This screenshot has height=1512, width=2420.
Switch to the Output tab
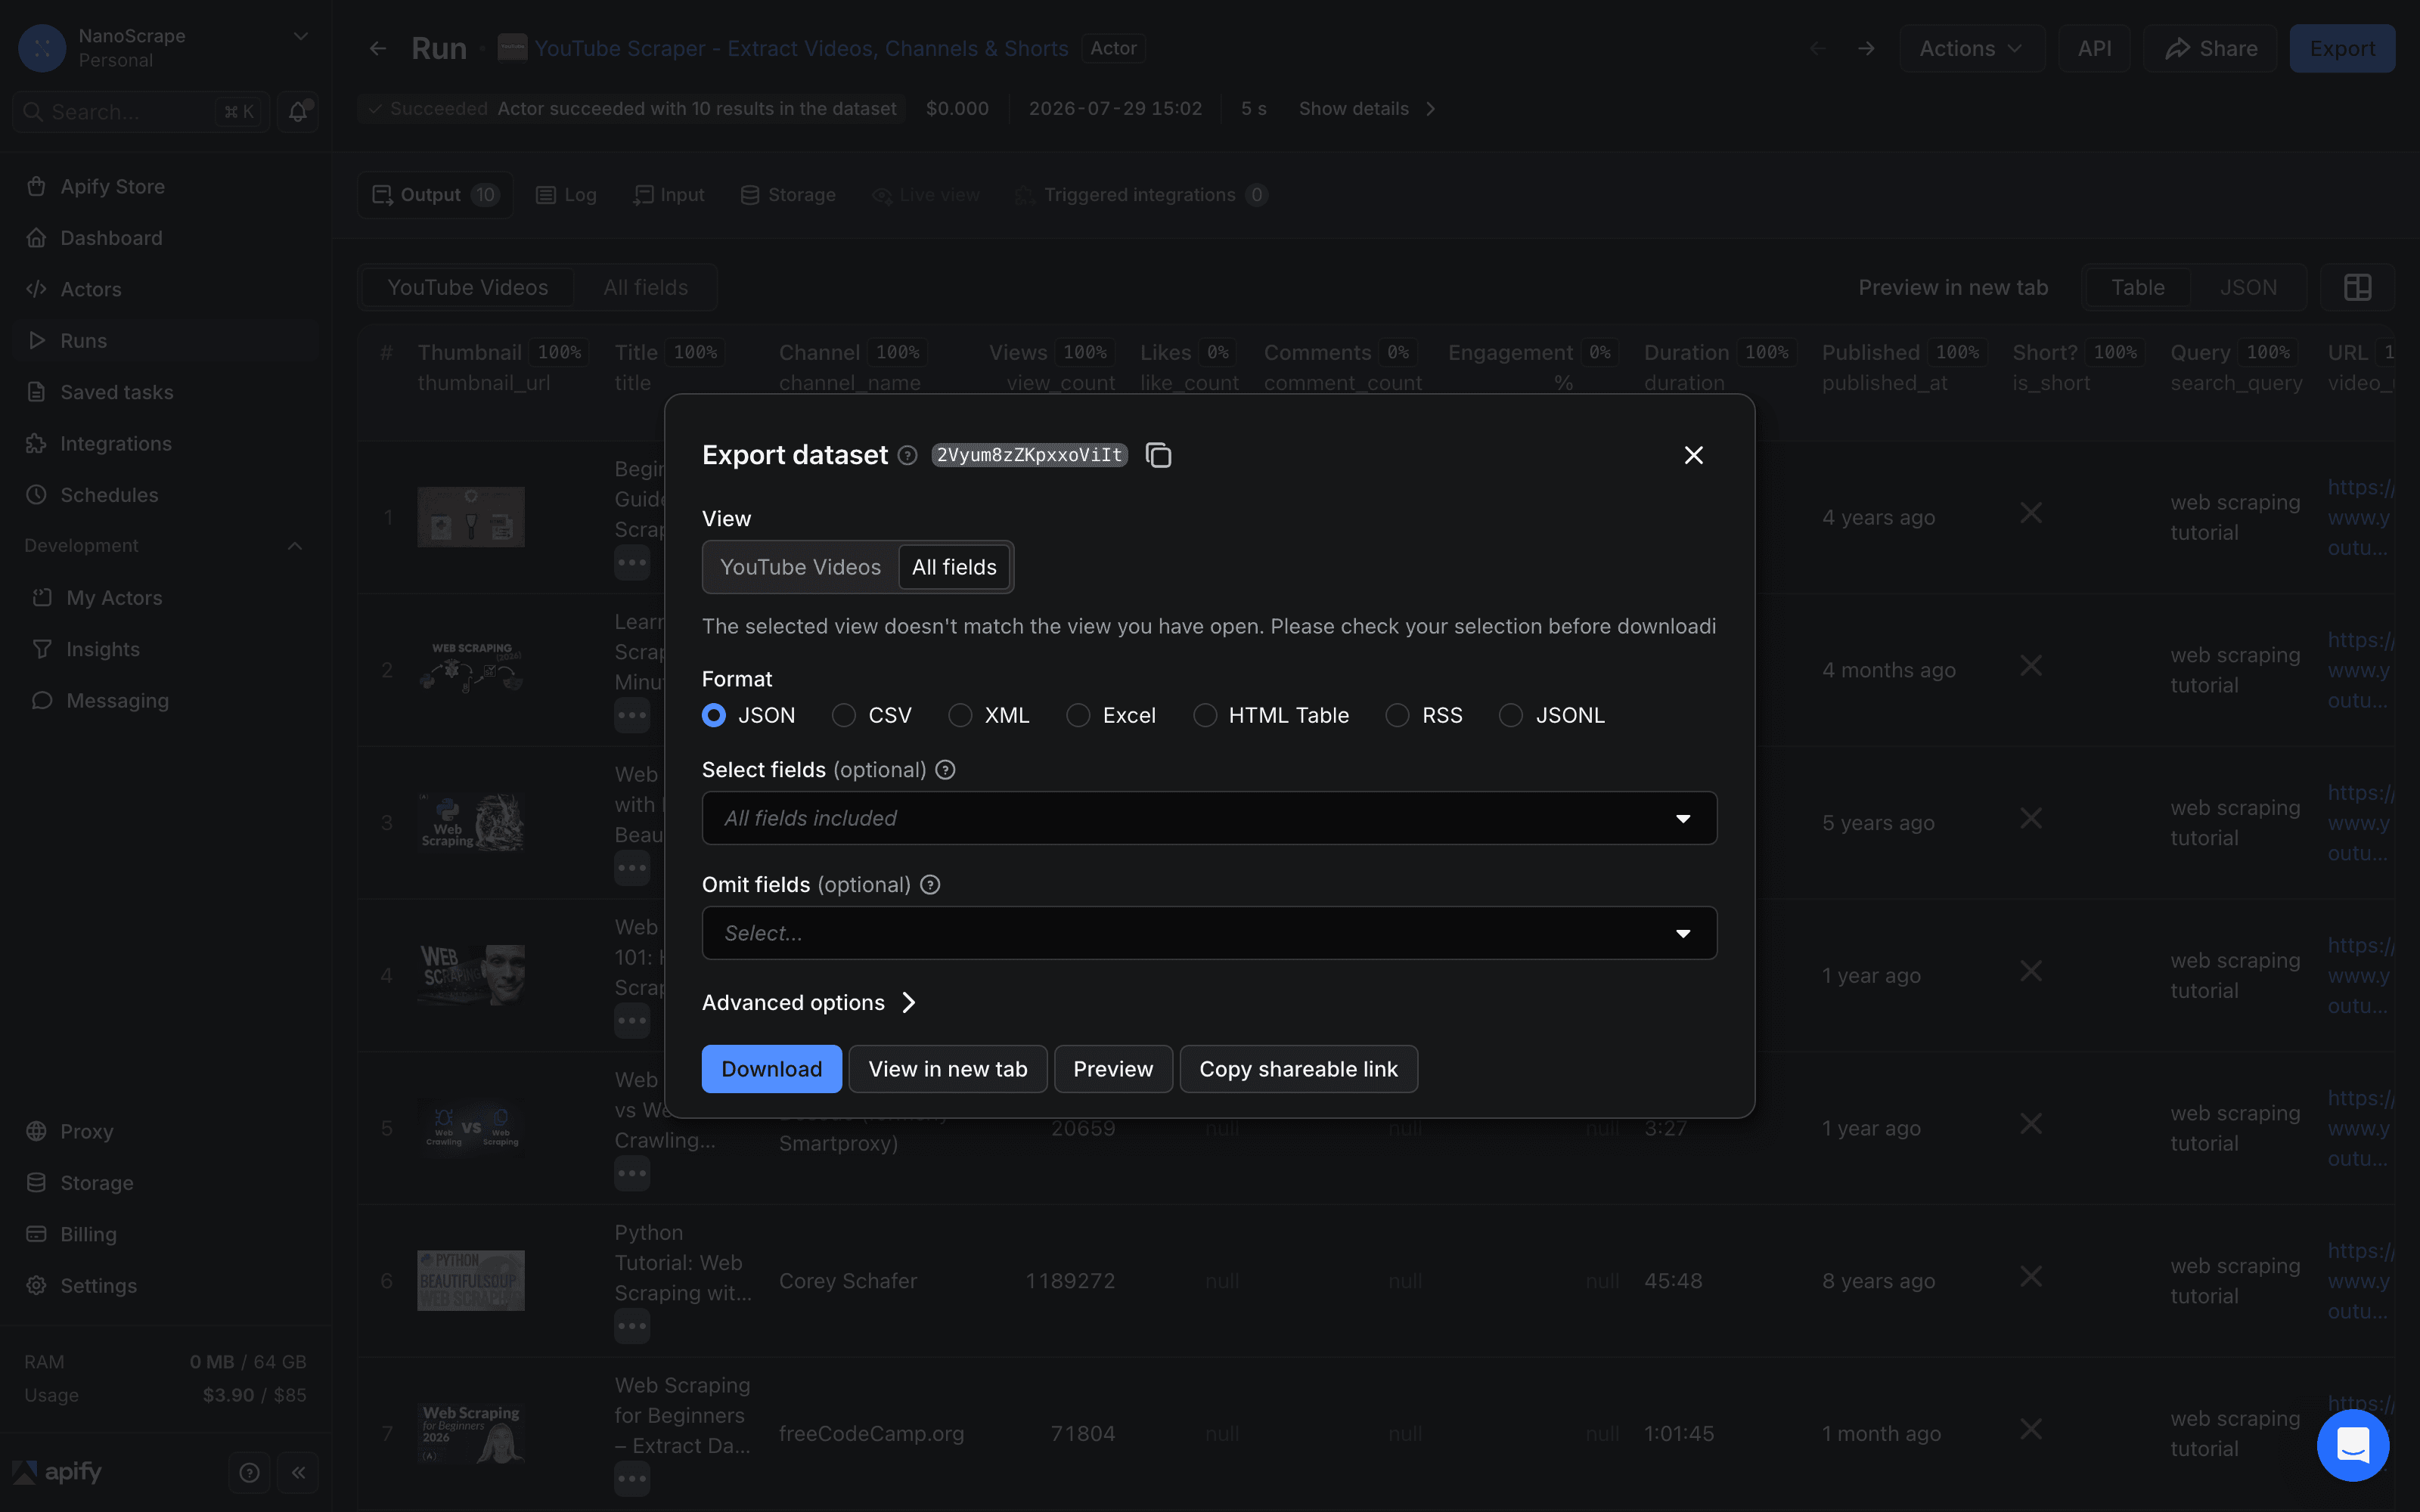coord(435,195)
